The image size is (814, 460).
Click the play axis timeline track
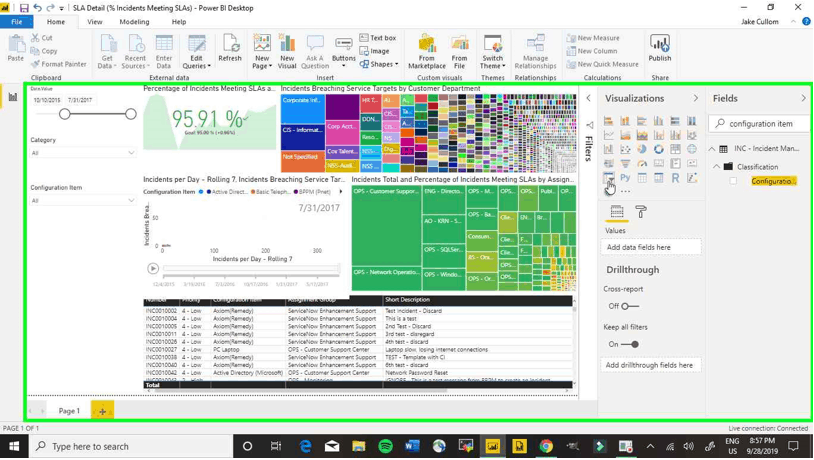tap(251, 268)
